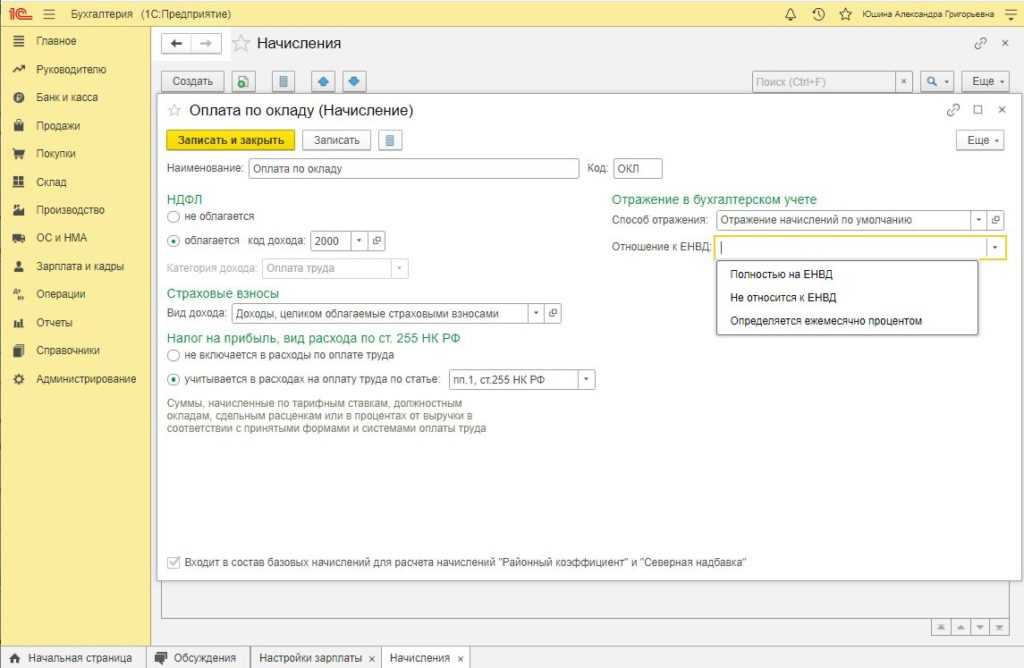Switch to Обсуждения tab
Screen dimensions: 1024x668
[x=196, y=658]
